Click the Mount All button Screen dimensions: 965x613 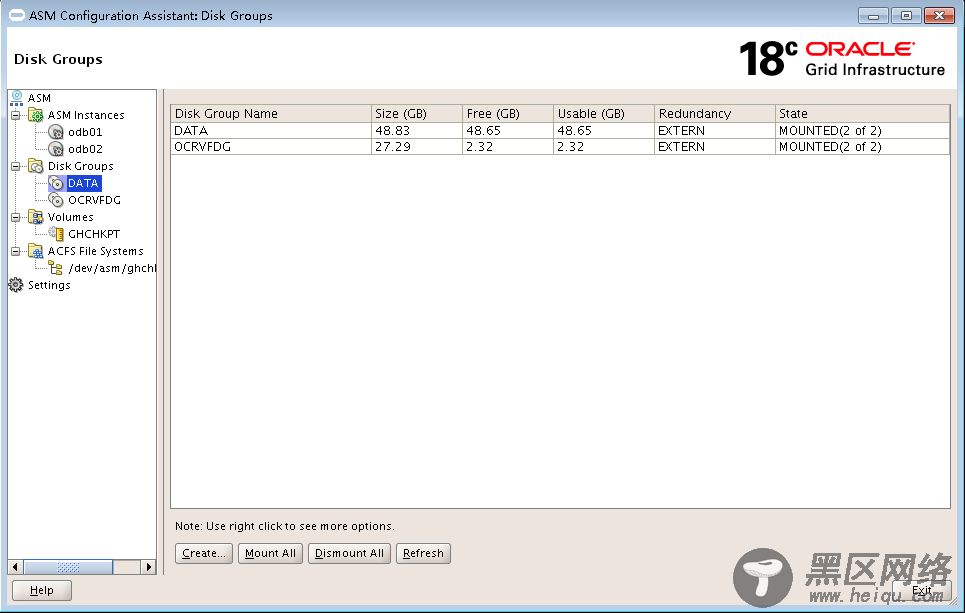(270, 553)
